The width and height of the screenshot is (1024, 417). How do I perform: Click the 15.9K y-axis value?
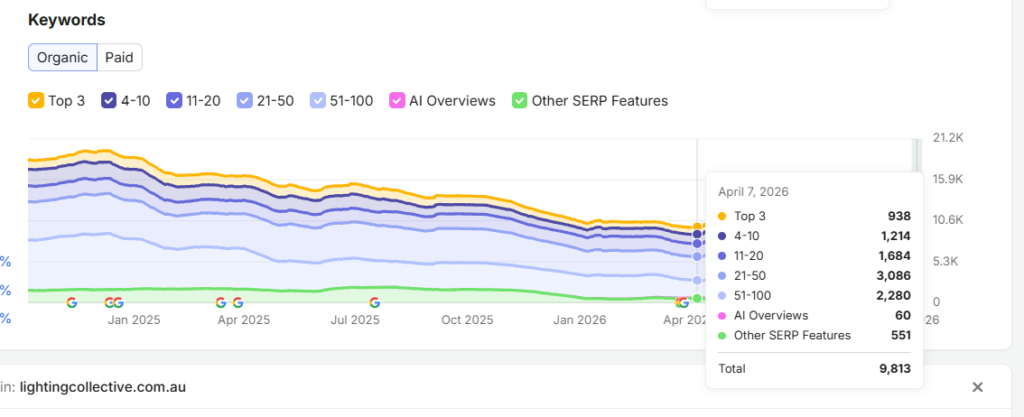(948, 179)
